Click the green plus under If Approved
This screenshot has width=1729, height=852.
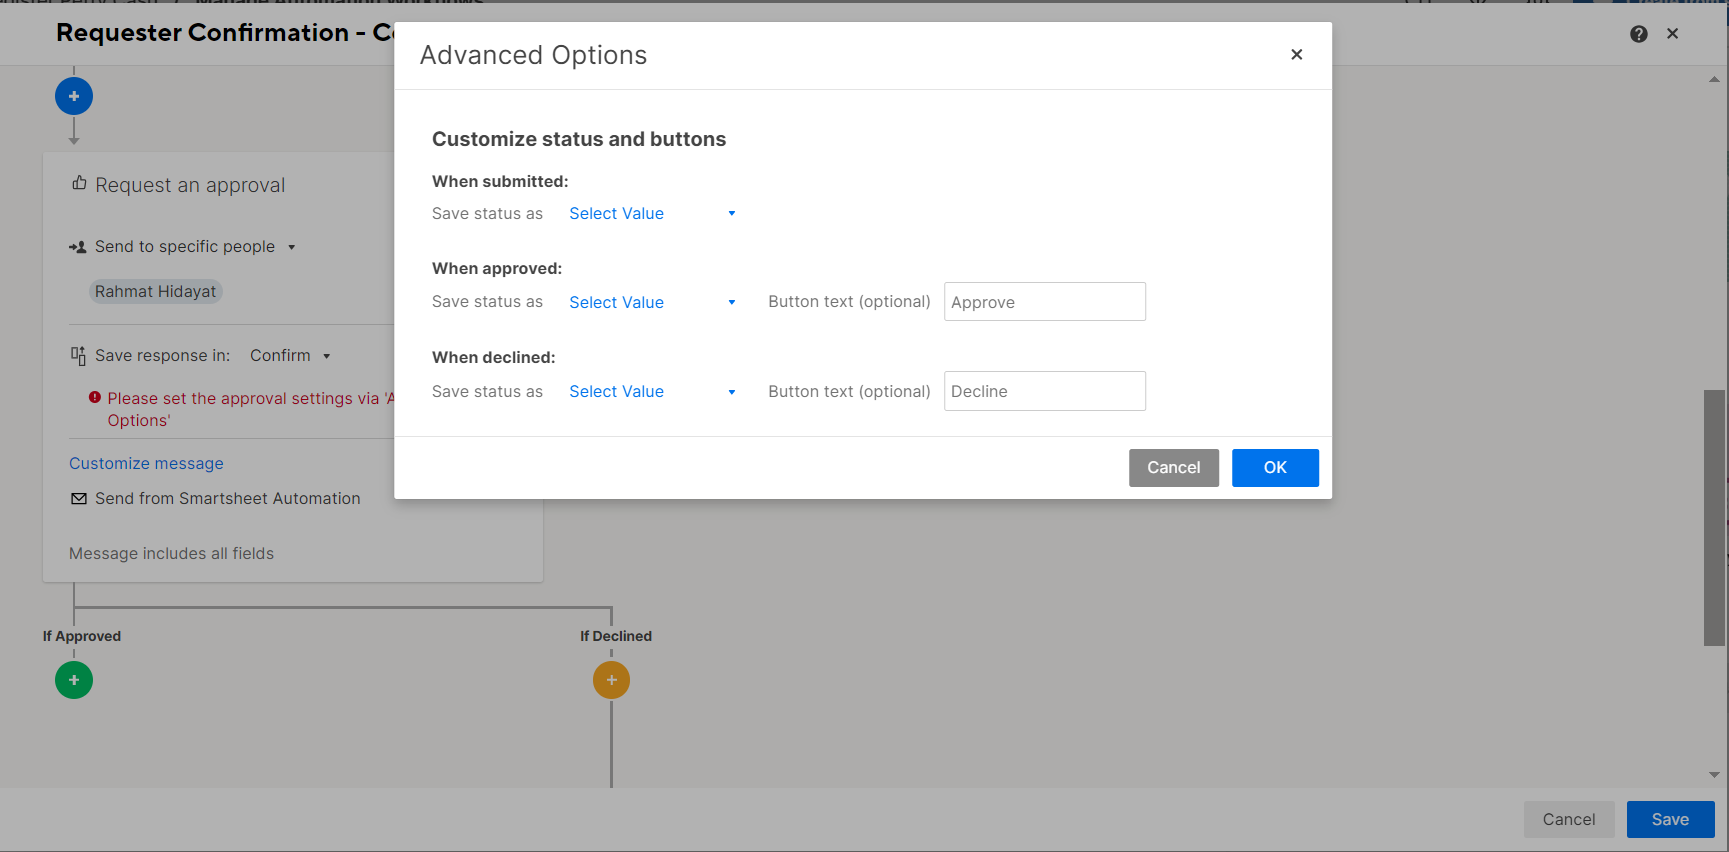click(x=74, y=680)
